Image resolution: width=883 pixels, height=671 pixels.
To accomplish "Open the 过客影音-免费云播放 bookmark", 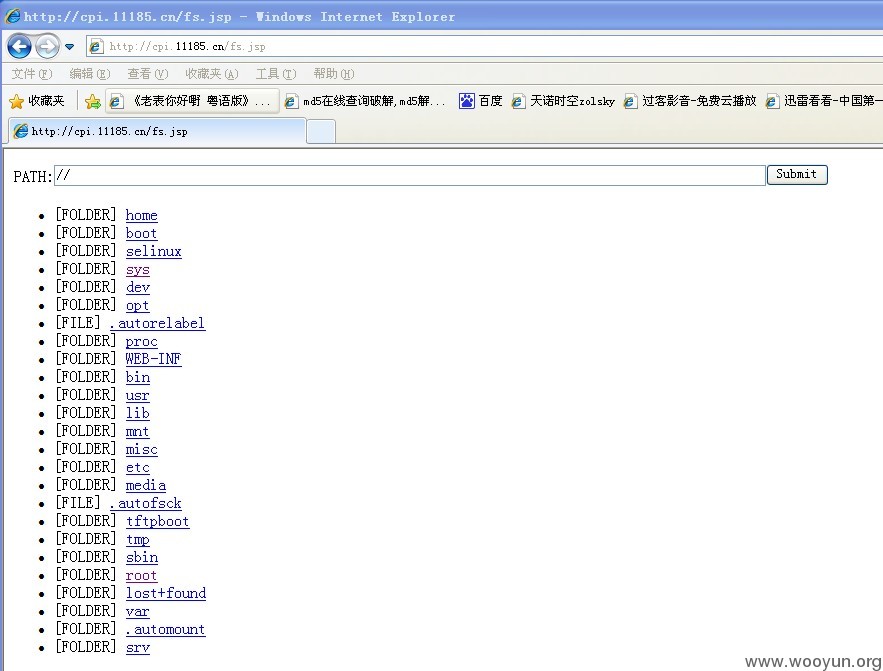I will (x=690, y=101).
